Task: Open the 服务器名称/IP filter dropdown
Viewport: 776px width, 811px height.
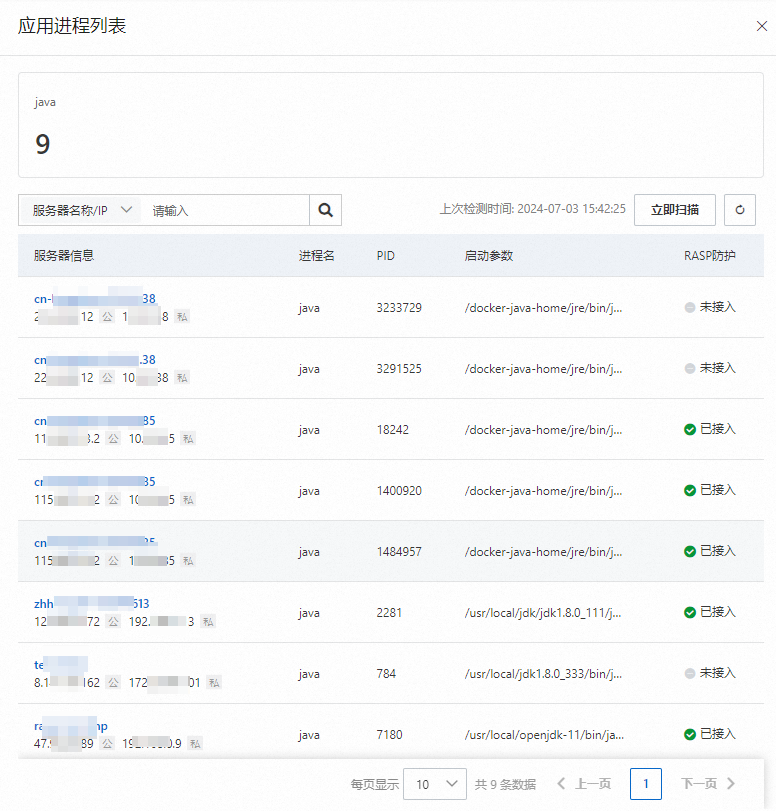Action: coord(80,210)
